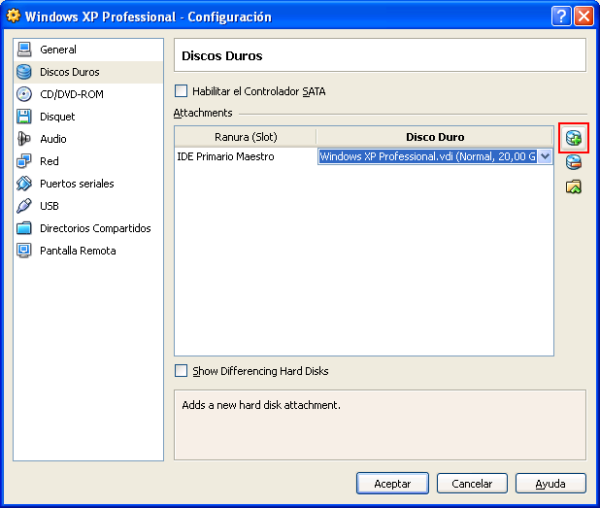Select the CD/DVD-ROM disc icon

(25, 94)
